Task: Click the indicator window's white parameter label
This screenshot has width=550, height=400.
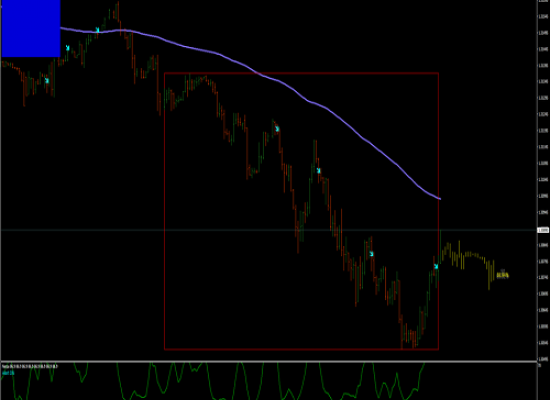Action: tap(30, 367)
